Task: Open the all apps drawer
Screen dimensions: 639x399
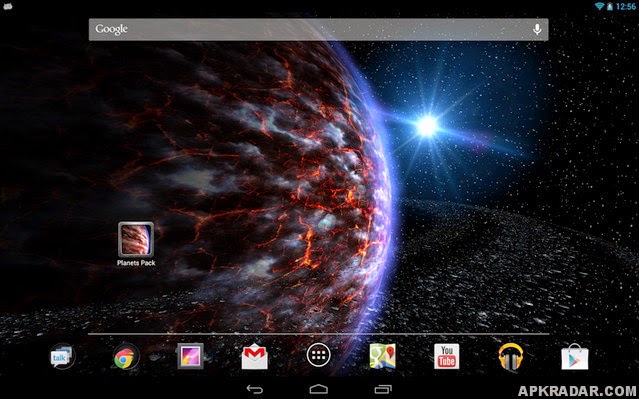Action: click(x=318, y=355)
